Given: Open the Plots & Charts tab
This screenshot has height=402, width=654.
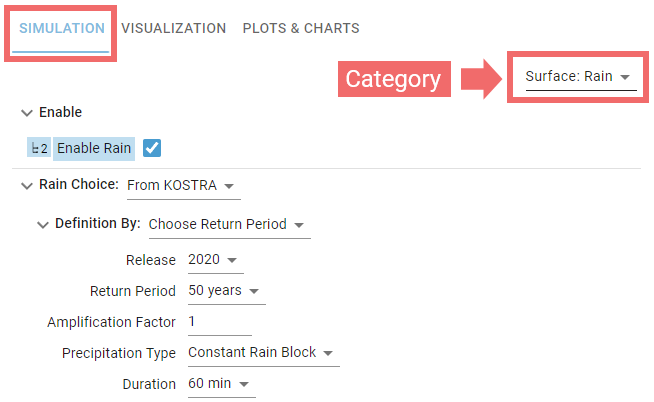Looking at the screenshot, I should point(301,28).
